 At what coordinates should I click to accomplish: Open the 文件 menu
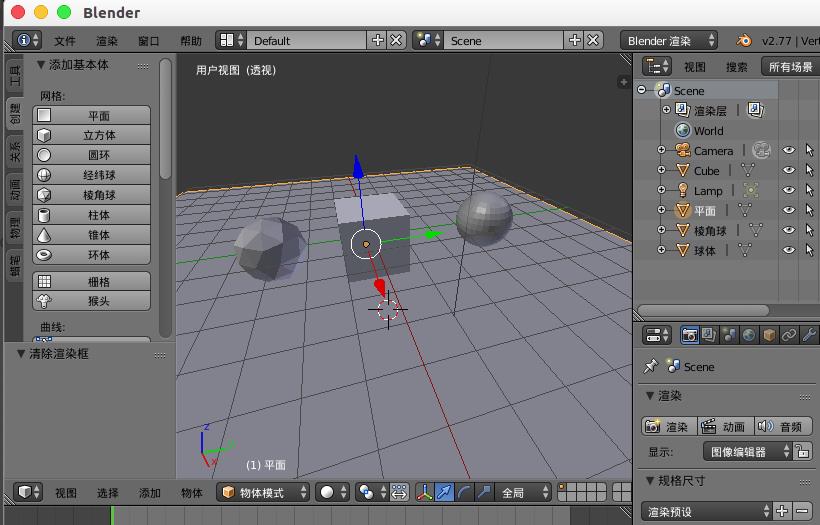[x=65, y=41]
